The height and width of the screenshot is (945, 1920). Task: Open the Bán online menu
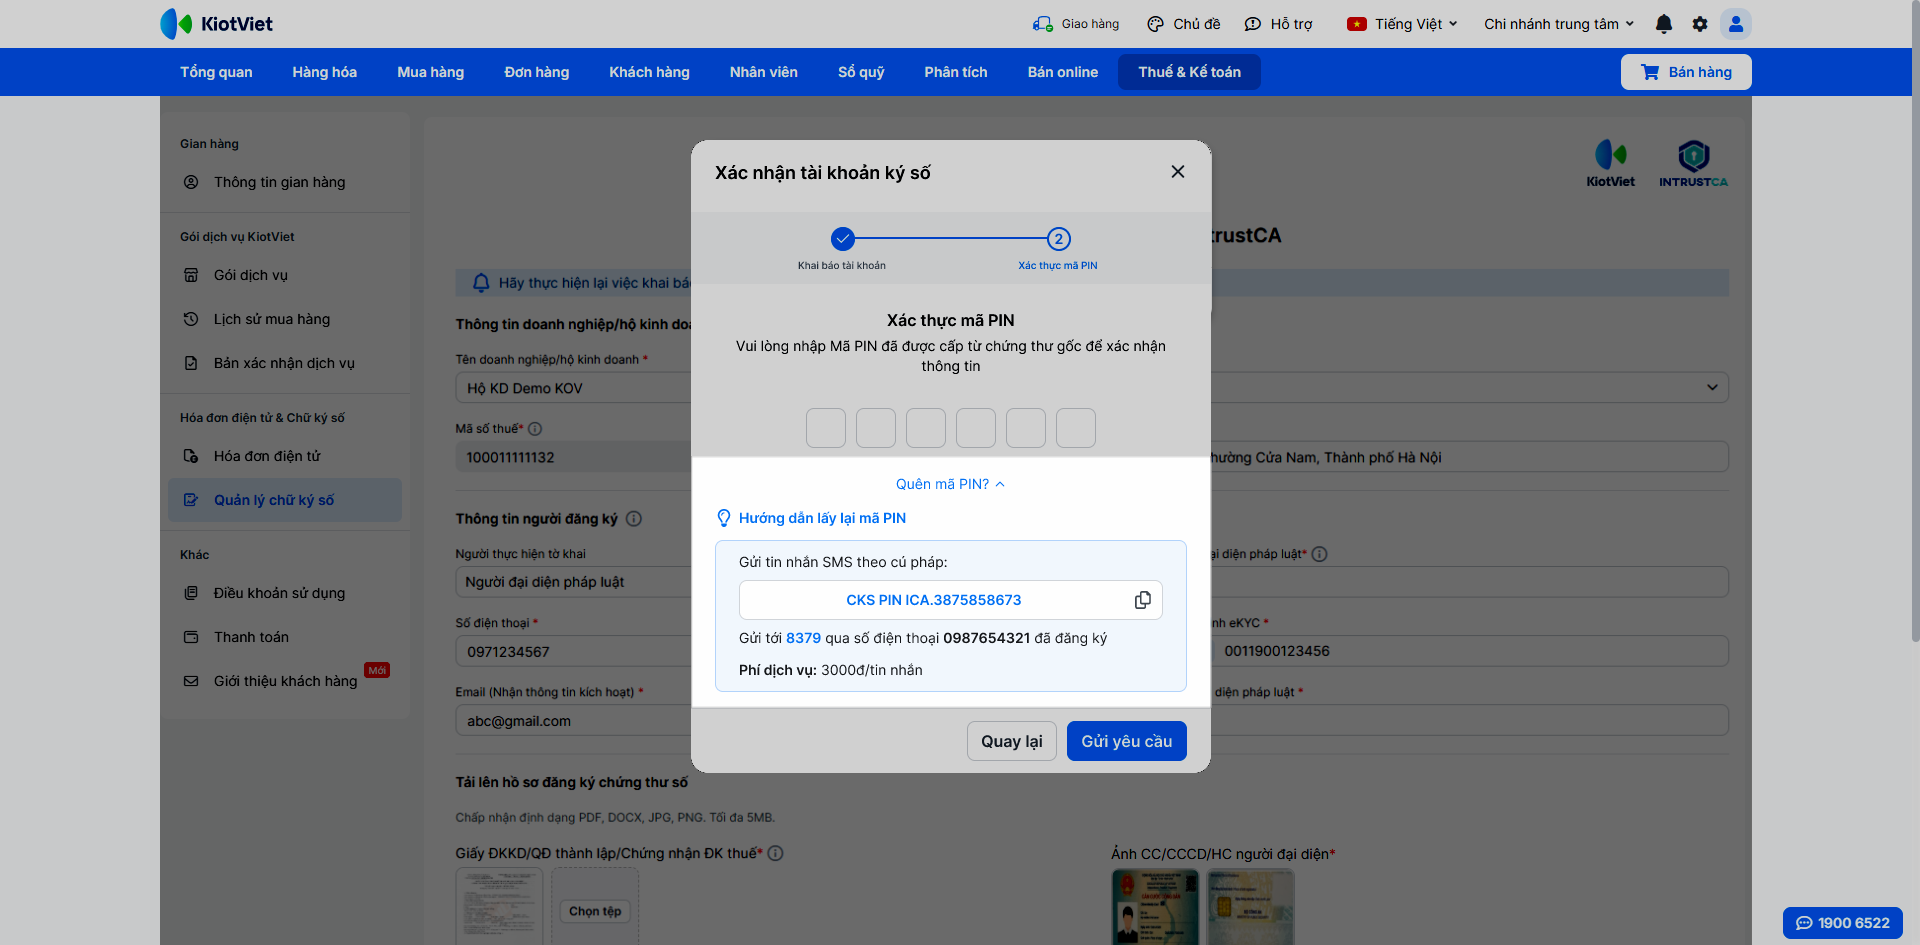[1063, 72]
